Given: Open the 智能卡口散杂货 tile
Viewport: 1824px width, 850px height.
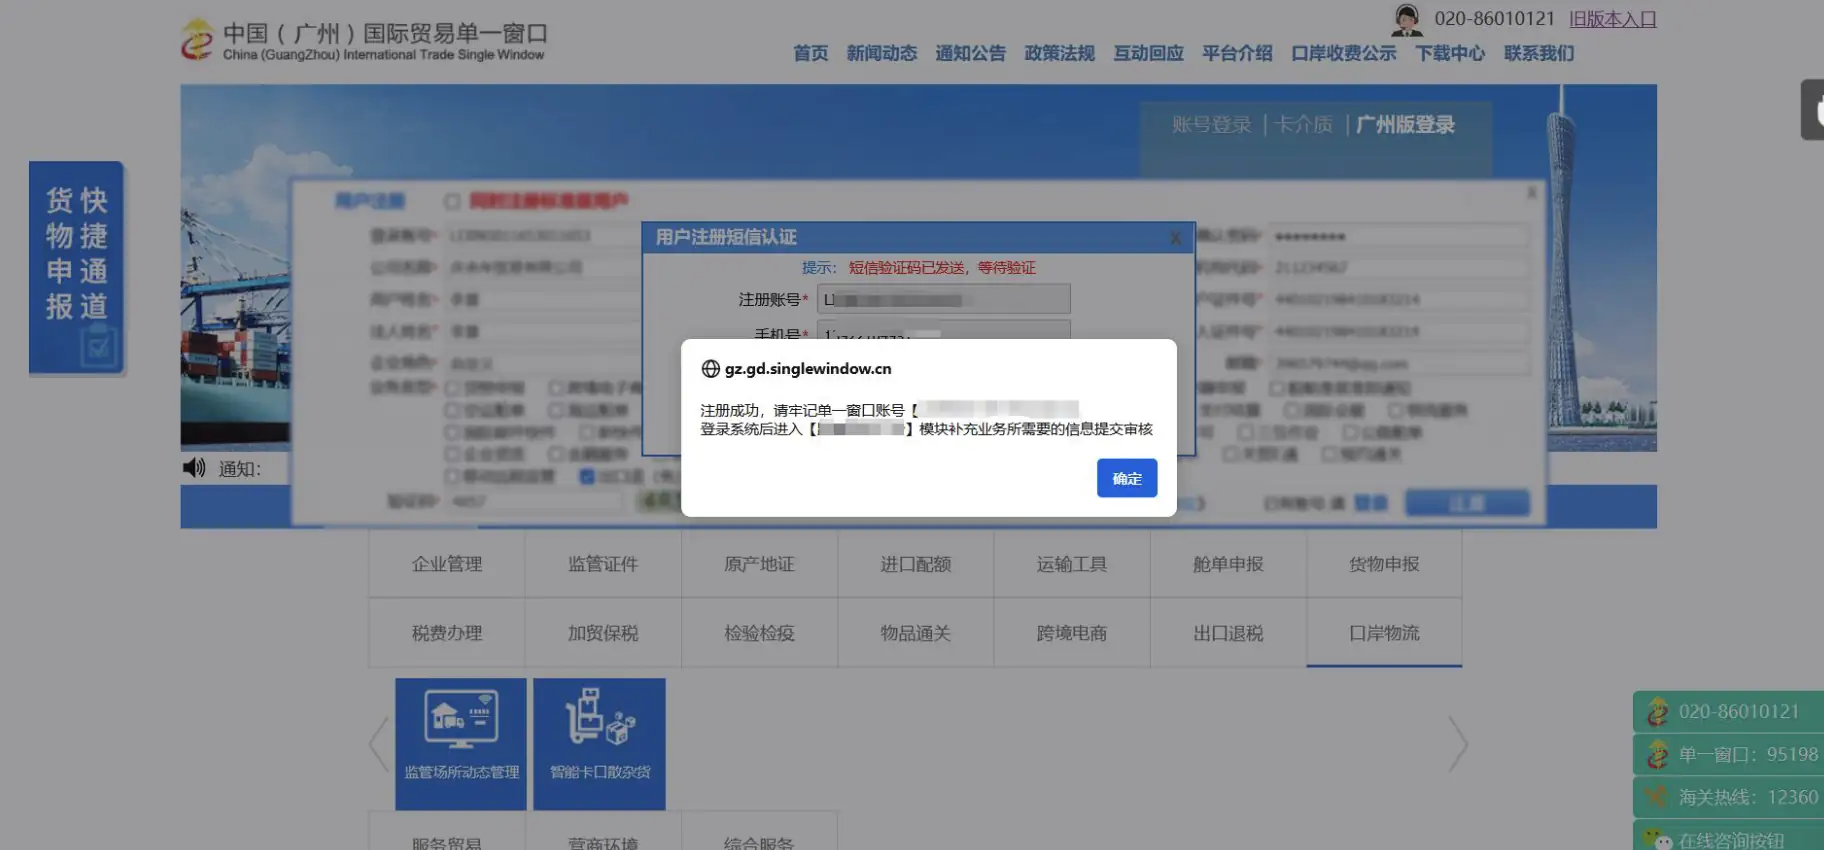Looking at the screenshot, I should click(x=599, y=744).
